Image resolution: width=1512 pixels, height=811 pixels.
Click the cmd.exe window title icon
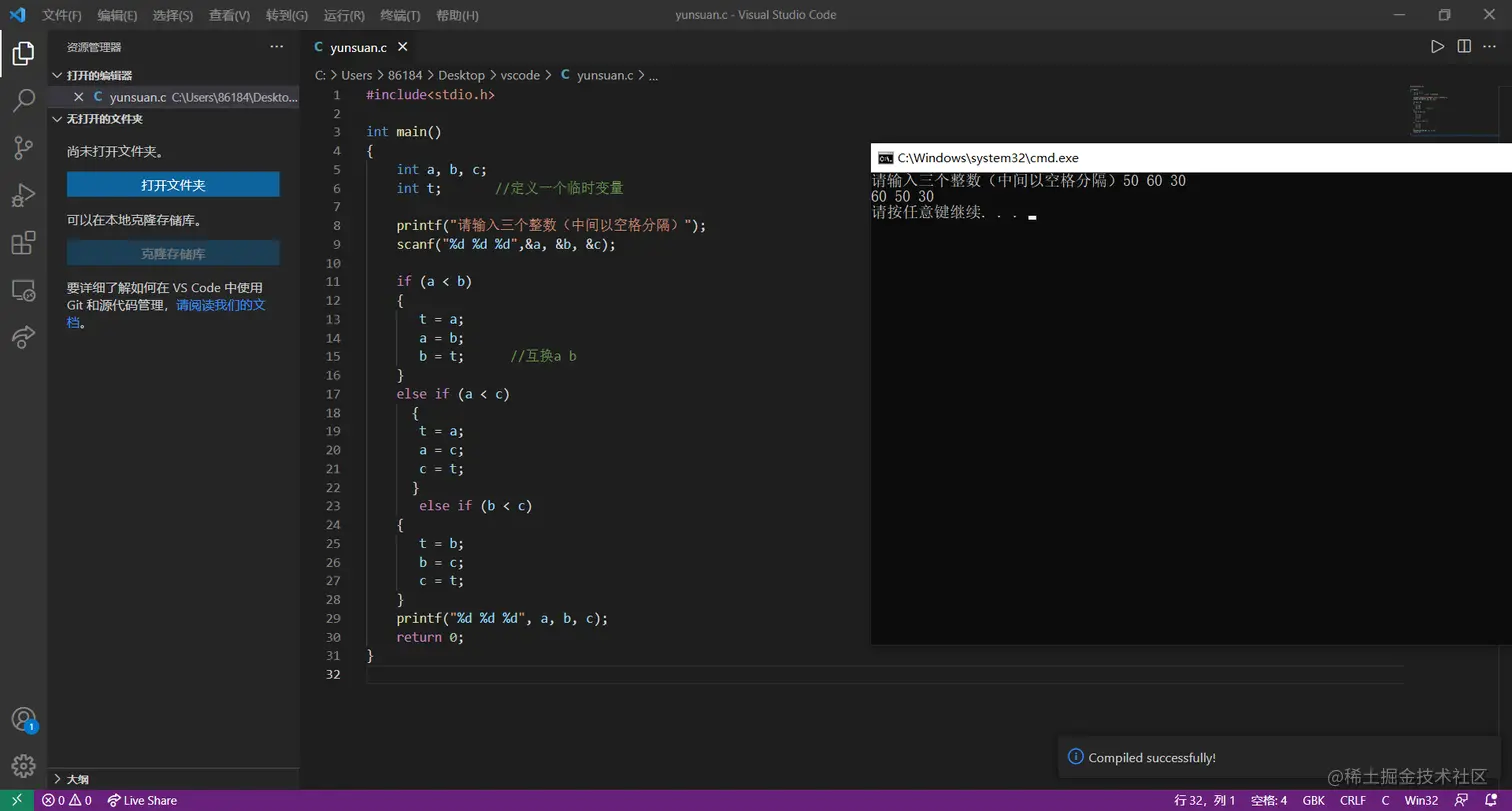tap(885, 158)
